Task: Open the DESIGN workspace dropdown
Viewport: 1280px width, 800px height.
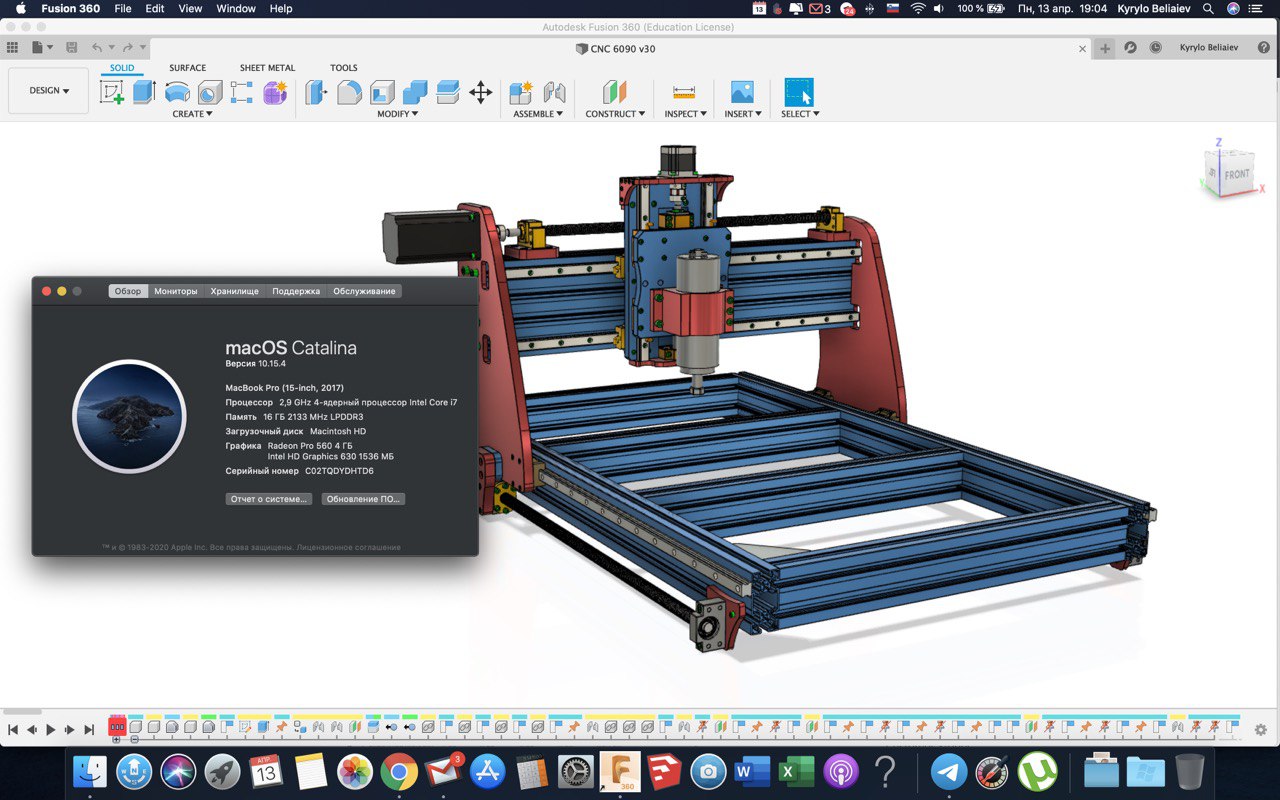Action: click(48, 90)
